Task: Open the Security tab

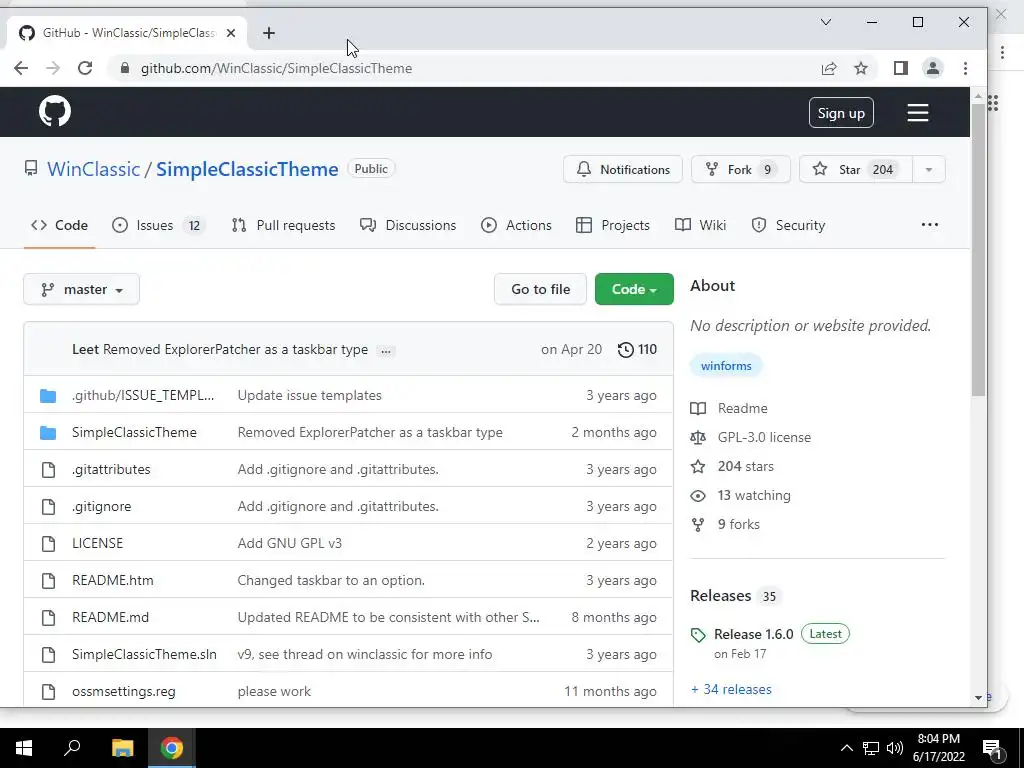Action: [788, 225]
